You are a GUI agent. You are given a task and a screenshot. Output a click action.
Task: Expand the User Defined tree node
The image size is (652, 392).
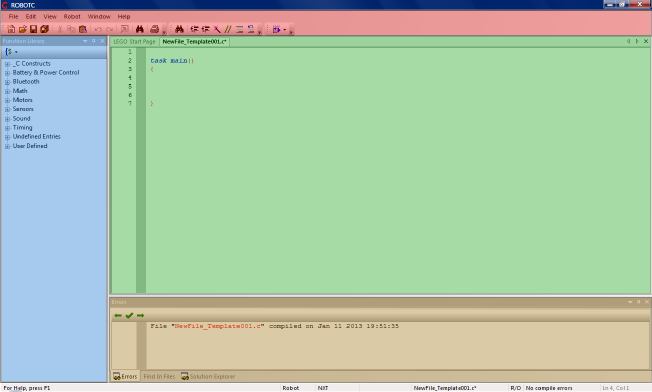[x=7, y=147]
